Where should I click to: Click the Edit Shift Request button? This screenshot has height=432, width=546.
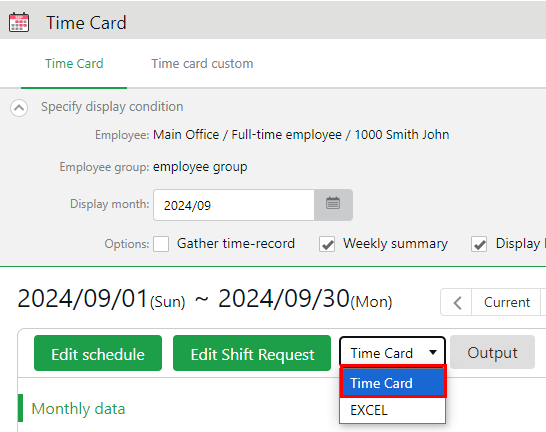tap(252, 353)
